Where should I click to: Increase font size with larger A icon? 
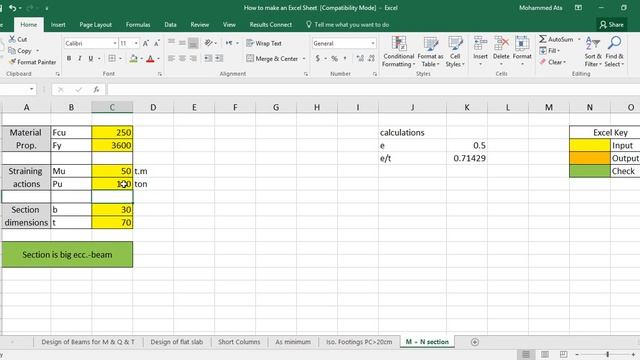coord(146,43)
